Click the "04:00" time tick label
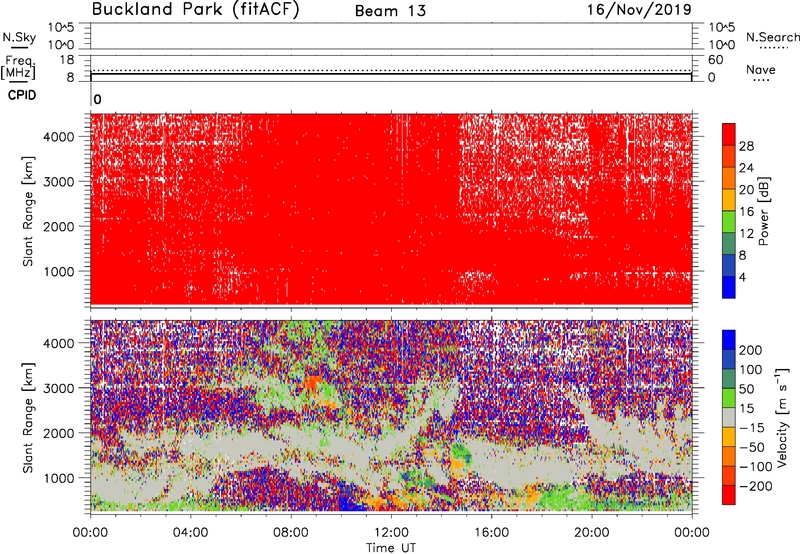Screen dimensions: 800x554 [191, 533]
